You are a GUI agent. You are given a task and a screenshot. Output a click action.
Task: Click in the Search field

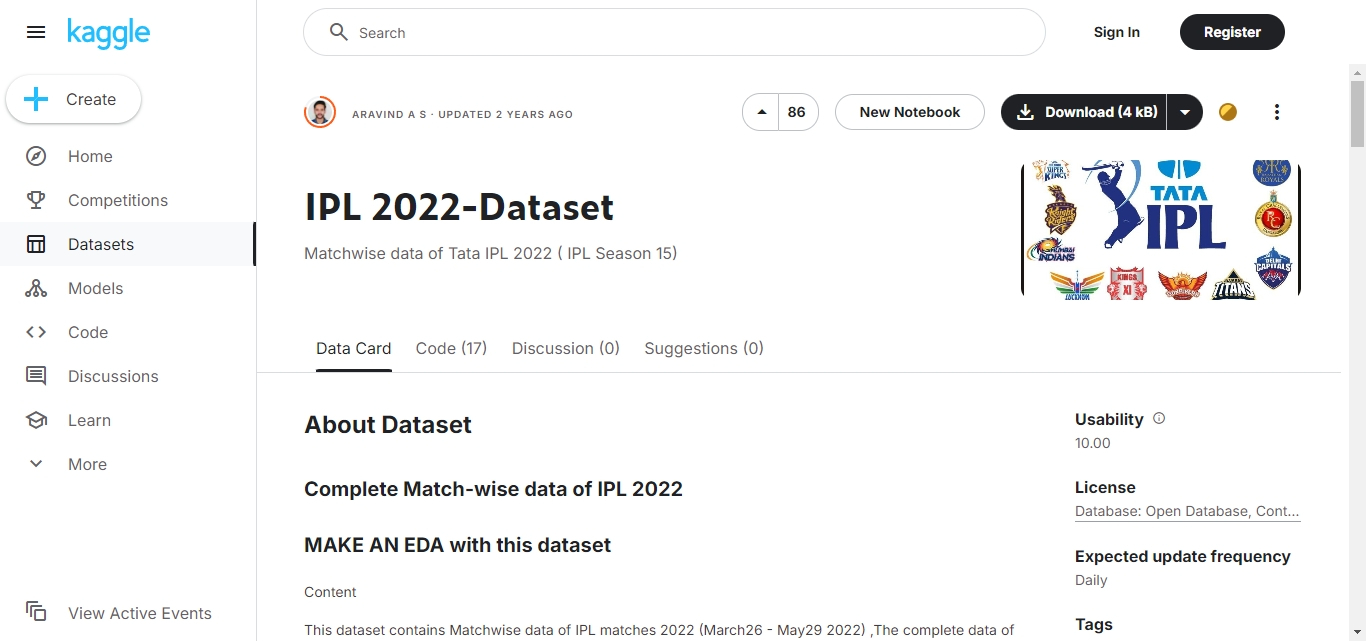click(x=674, y=33)
